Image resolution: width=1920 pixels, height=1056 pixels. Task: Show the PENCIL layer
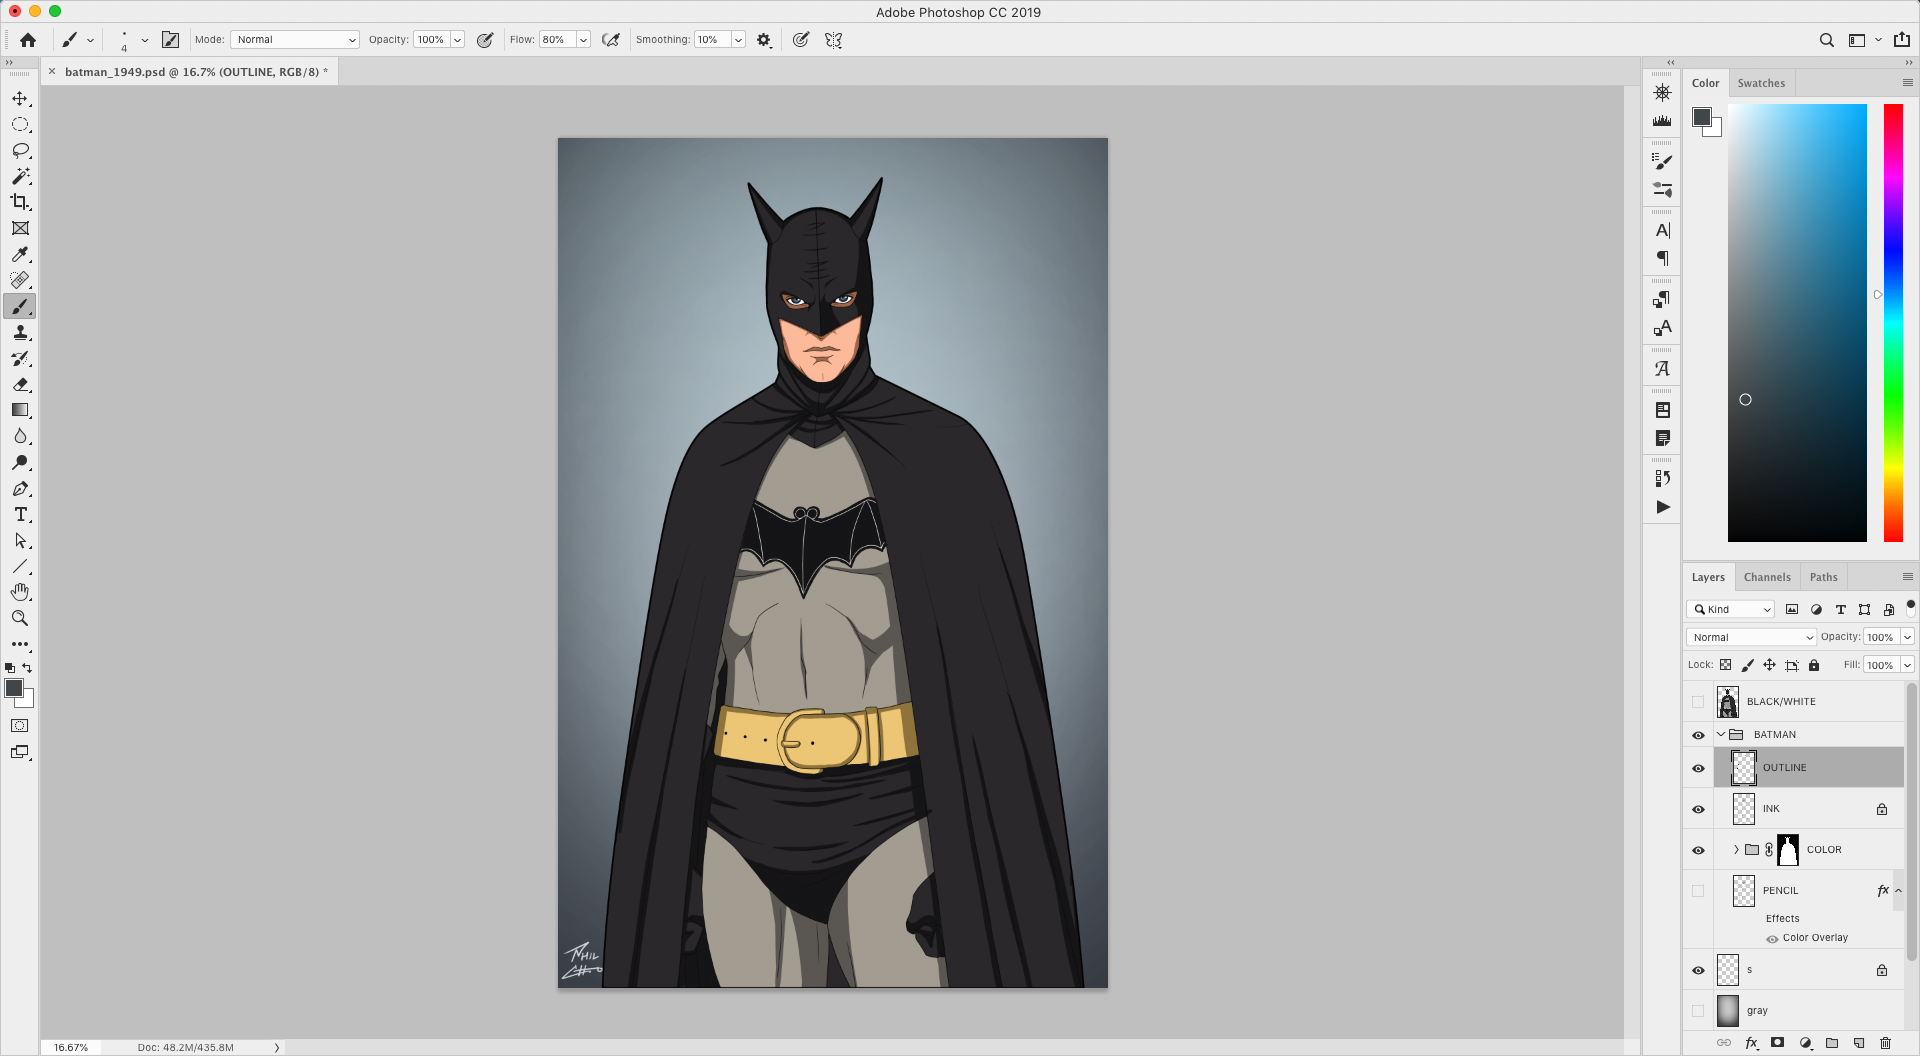[x=1697, y=891]
